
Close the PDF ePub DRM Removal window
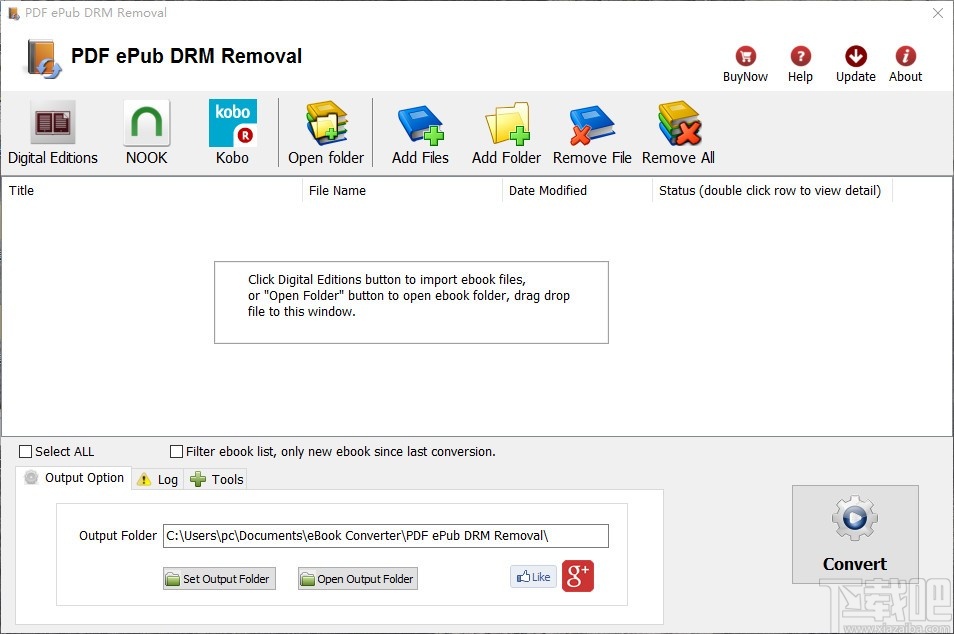[938, 13]
